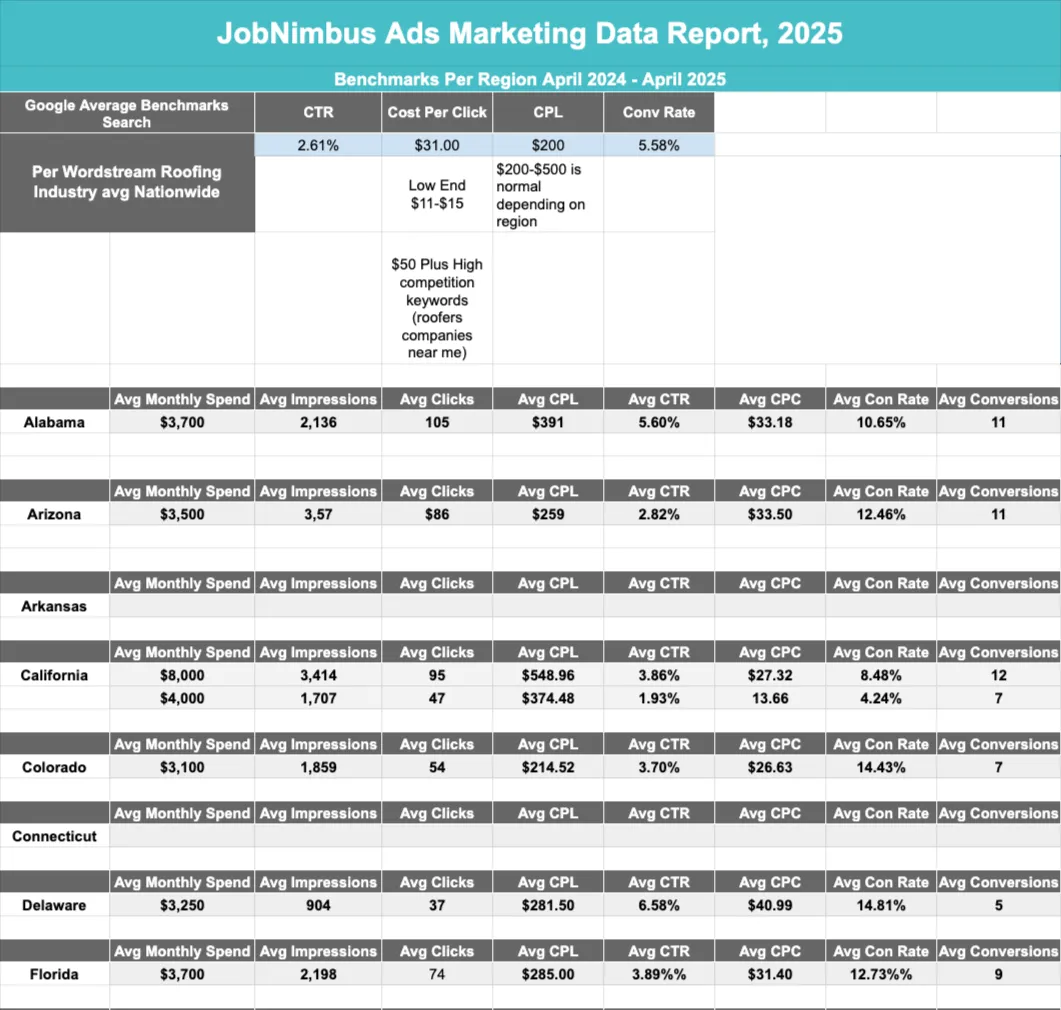
Task: Click California's Avg CPL $374.48
Action: (x=548, y=698)
